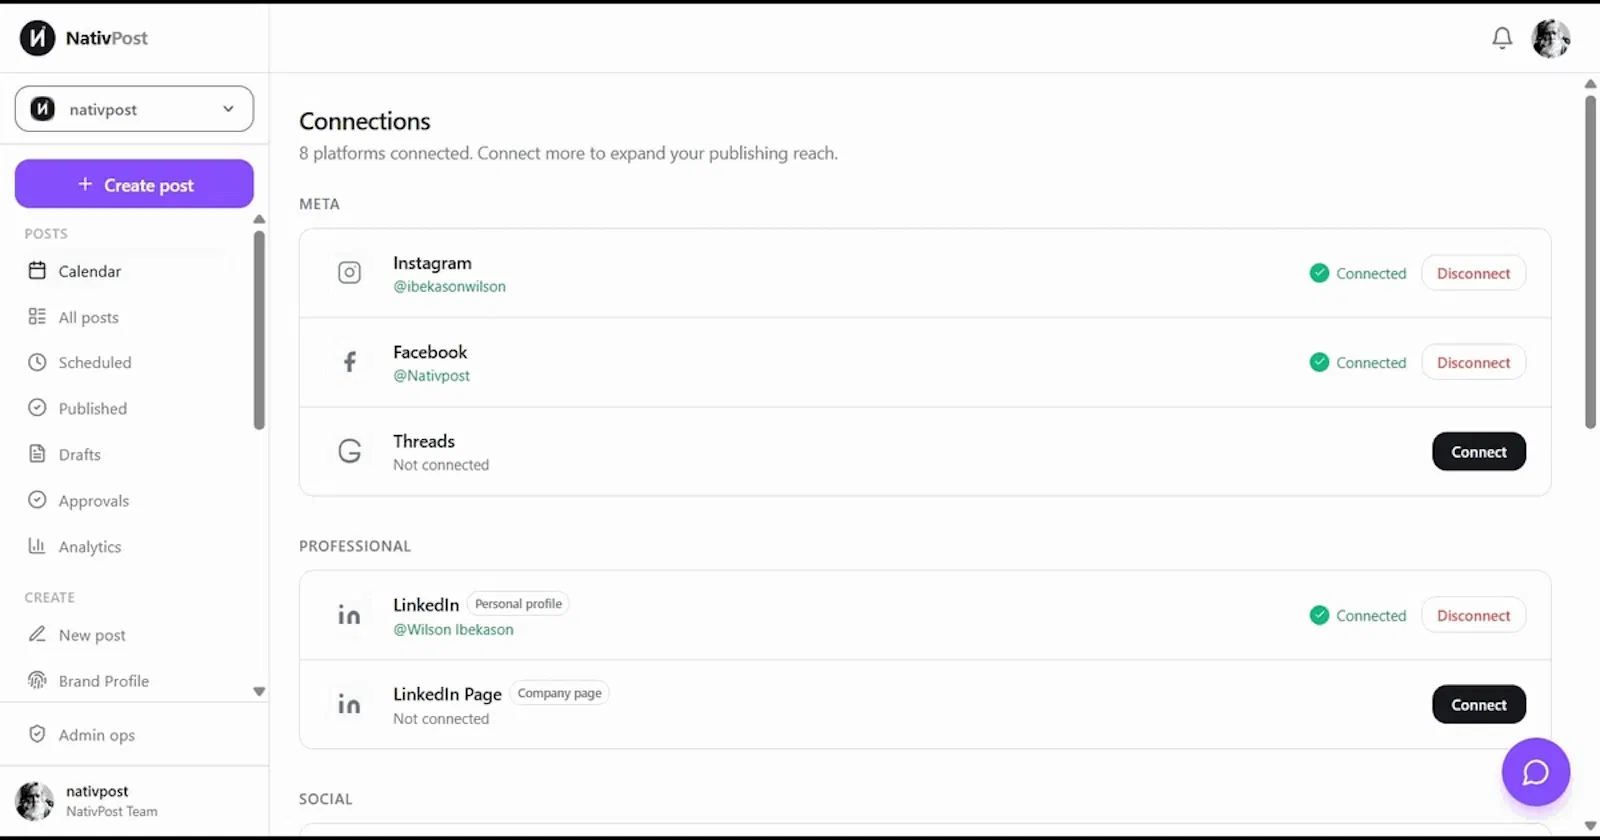Open the chat support bubble
The height and width of the screenshot is (840, 1600).
point(1535,772)
